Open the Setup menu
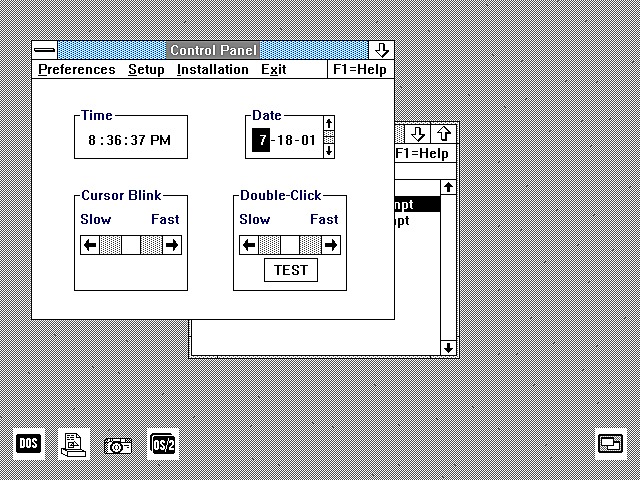The image size is (640, 480). (146, 69)
